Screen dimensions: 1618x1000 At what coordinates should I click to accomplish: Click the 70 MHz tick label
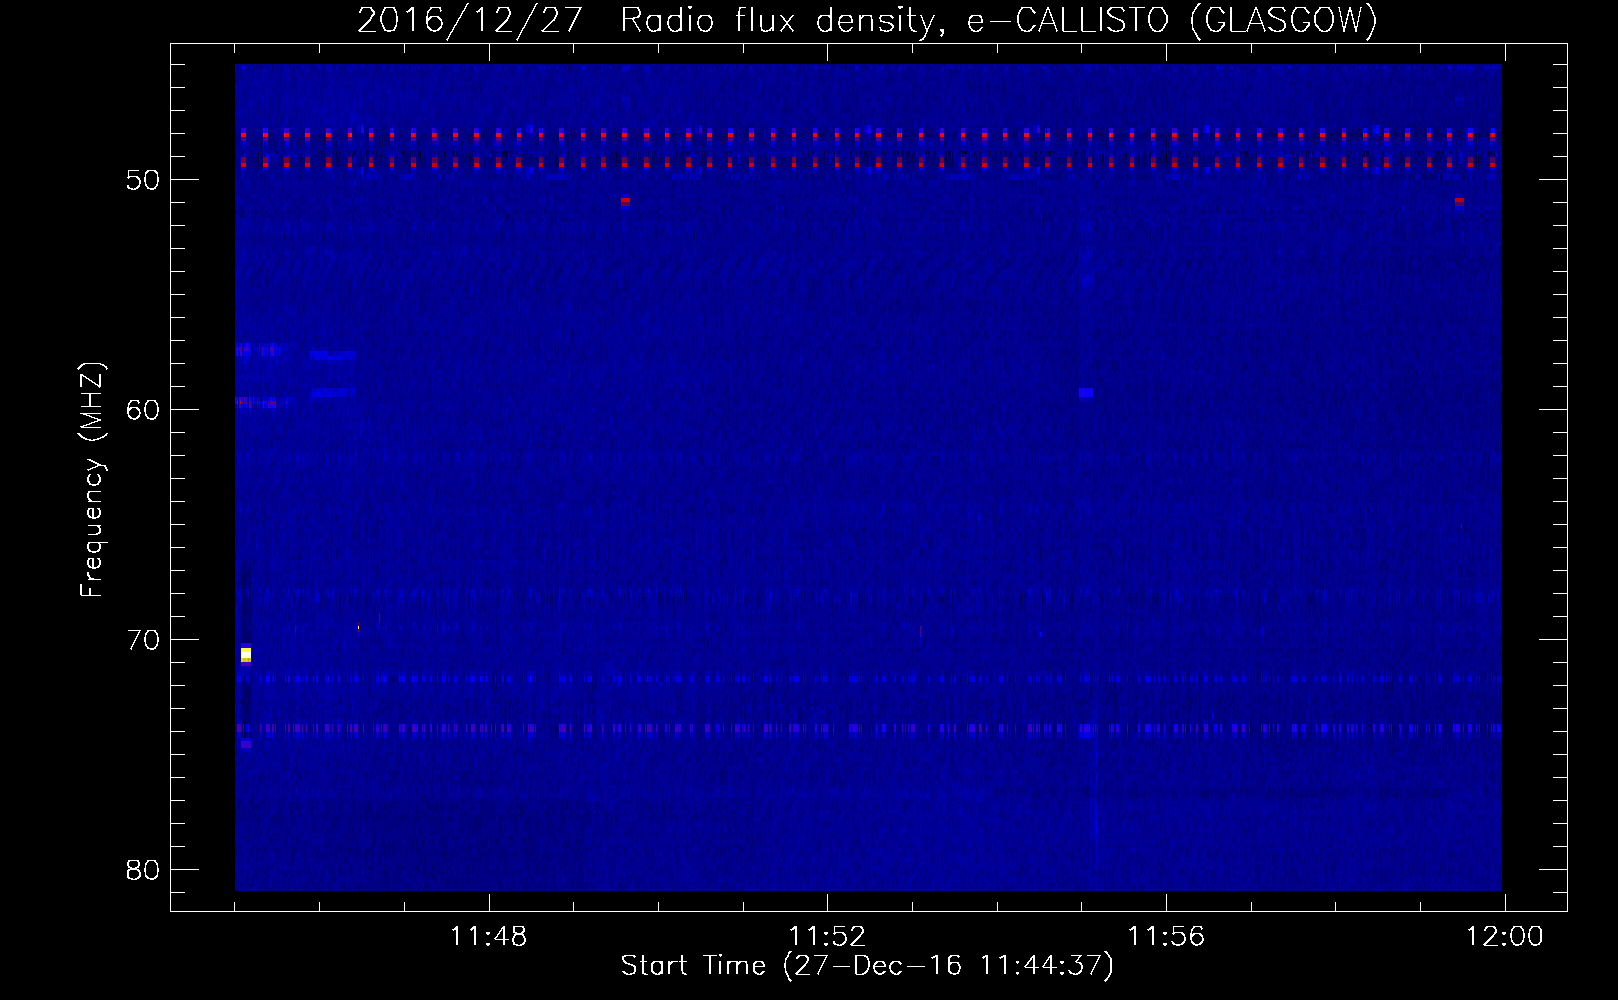(x=143, y=640)
